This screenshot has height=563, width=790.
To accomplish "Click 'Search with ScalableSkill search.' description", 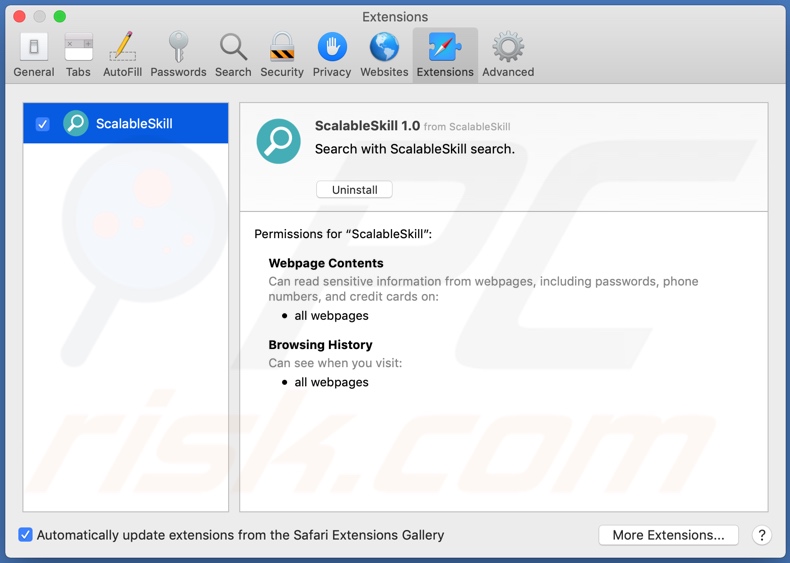I will click(x=415, y=149).
